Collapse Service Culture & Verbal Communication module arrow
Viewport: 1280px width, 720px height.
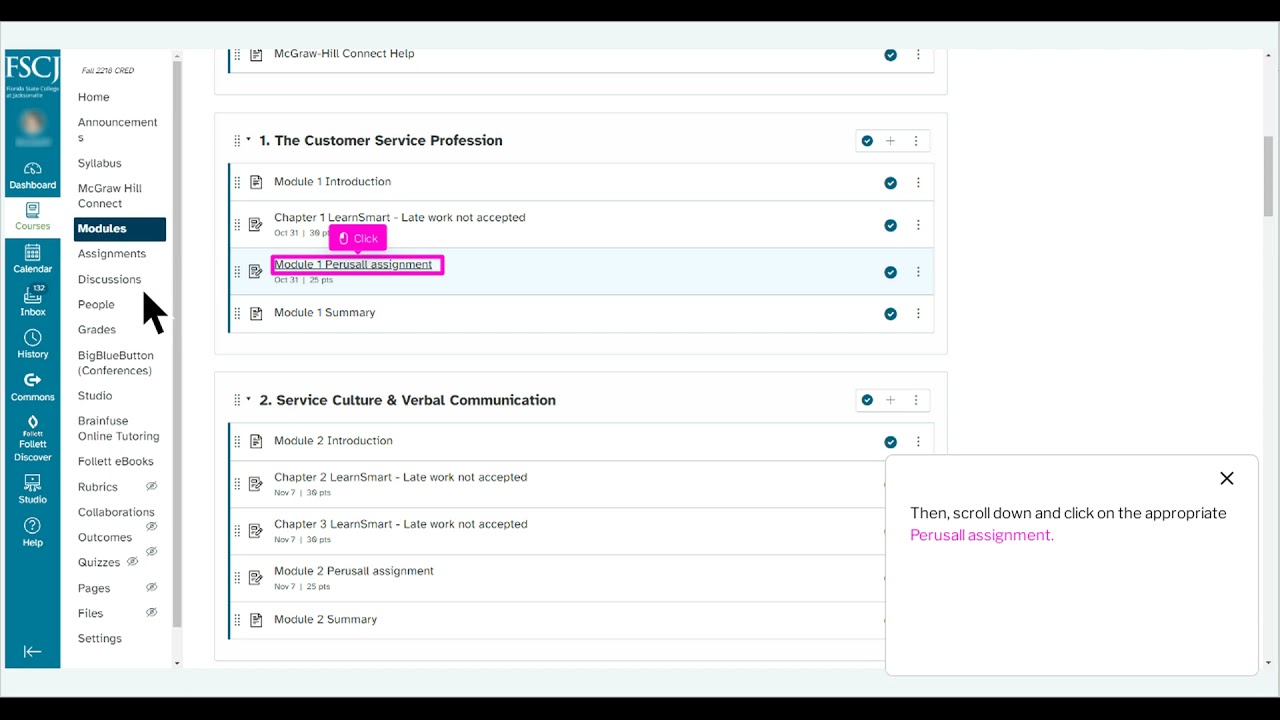249,399
